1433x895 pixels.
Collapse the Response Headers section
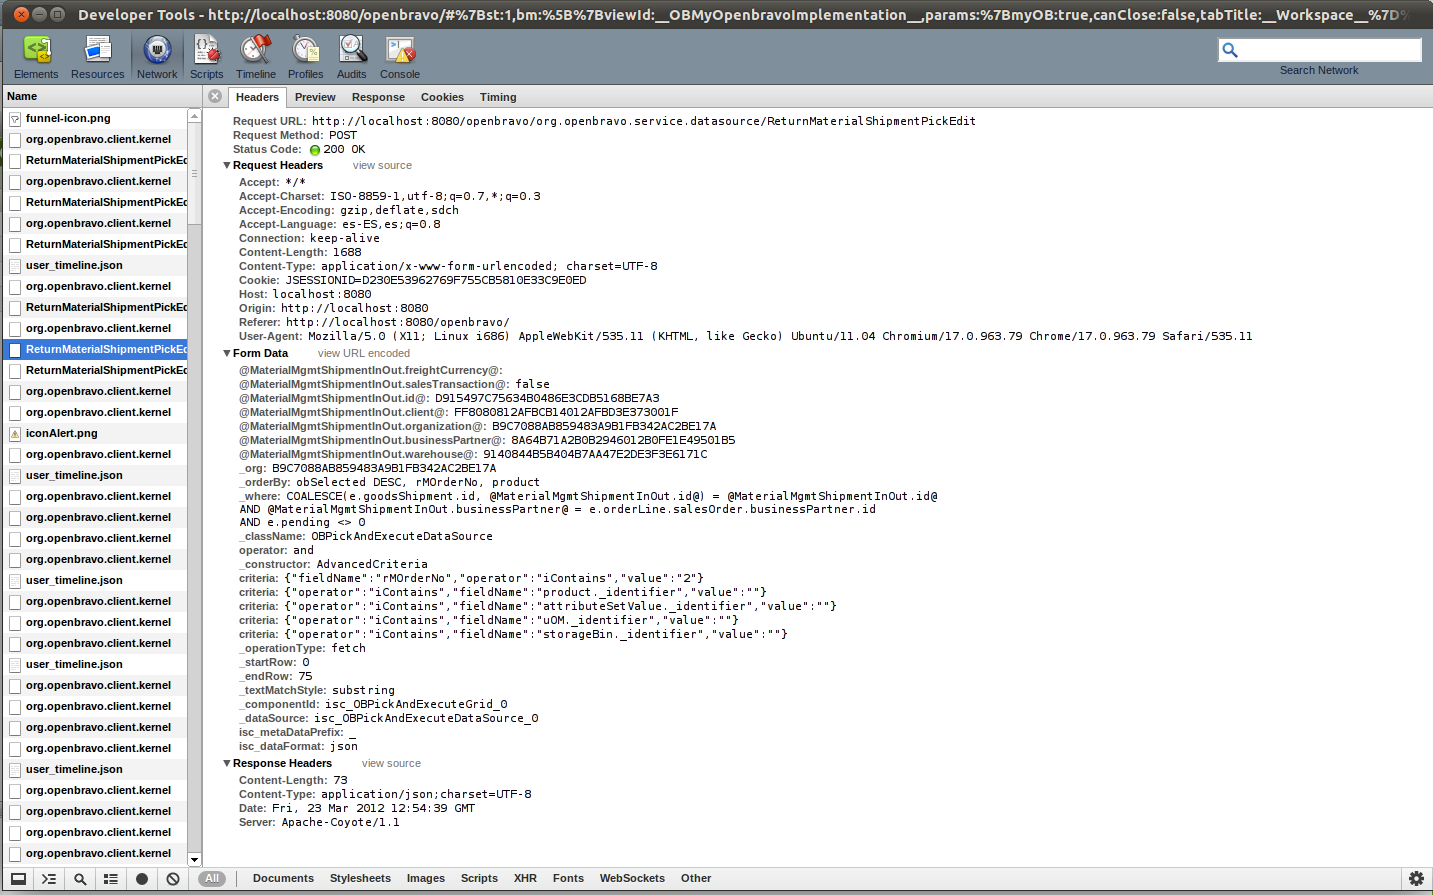click(227, 764)
